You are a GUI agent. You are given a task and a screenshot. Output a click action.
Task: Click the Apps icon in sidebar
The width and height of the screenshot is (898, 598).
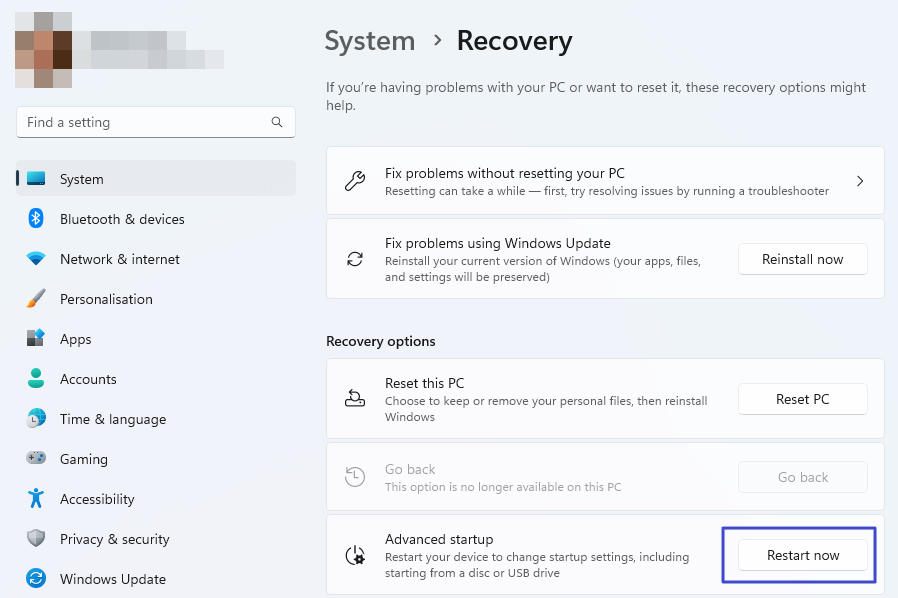[36, 339]
